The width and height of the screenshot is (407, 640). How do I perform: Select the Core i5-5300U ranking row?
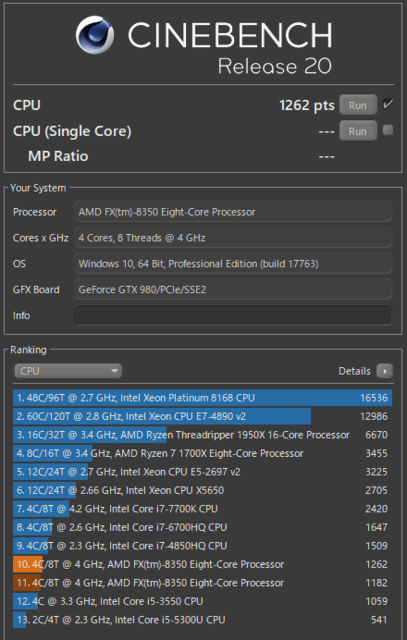point(202,620)
